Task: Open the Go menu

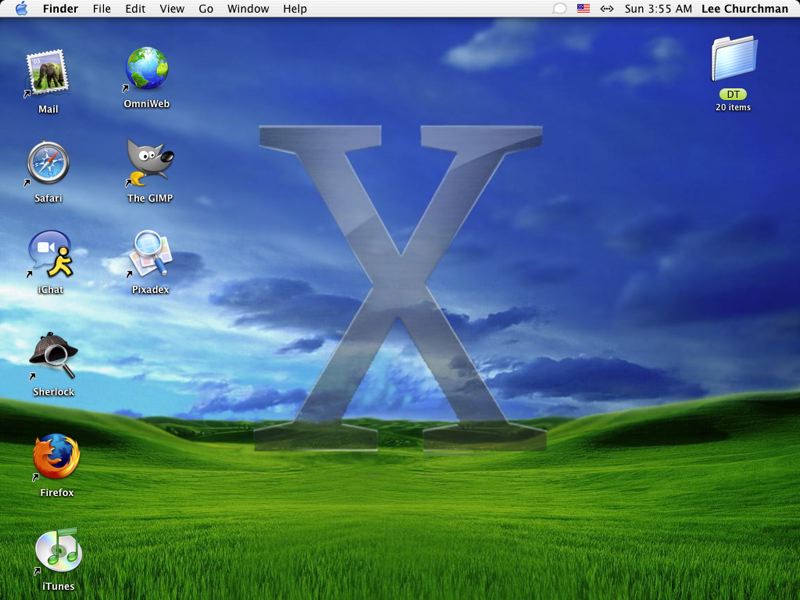Action: point(206,9)
